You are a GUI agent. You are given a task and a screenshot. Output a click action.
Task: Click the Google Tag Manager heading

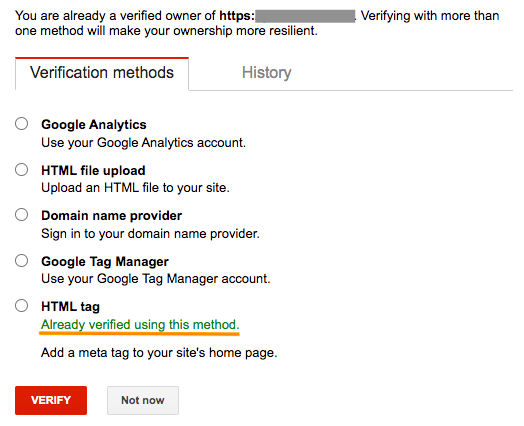[105, 262]
